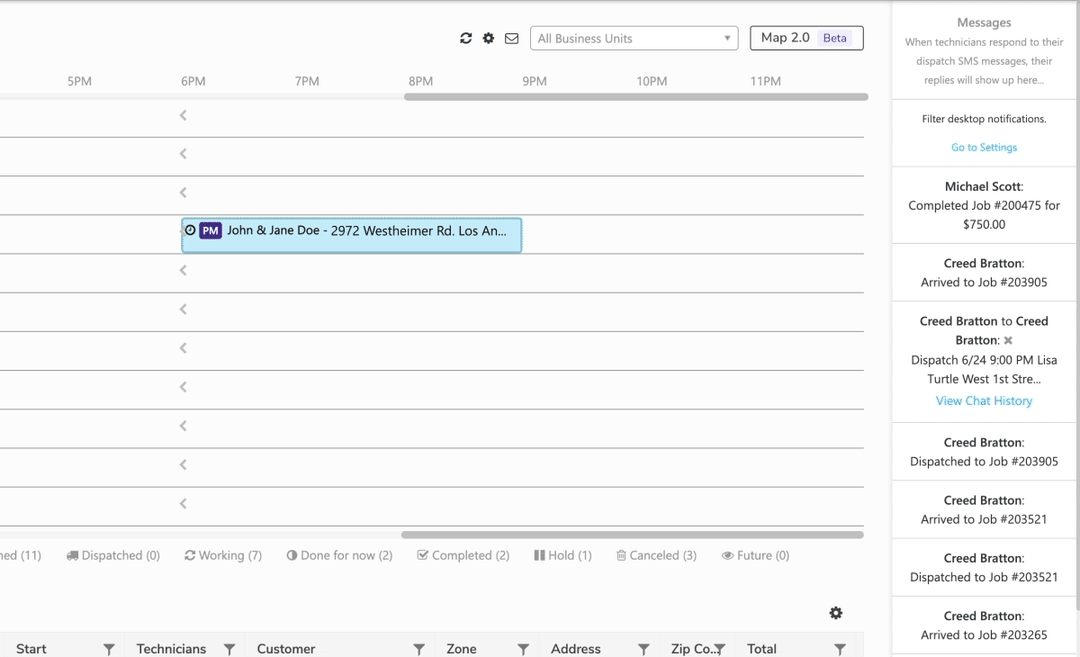
Task: Click the Customer column header
Action: point(286,649)
